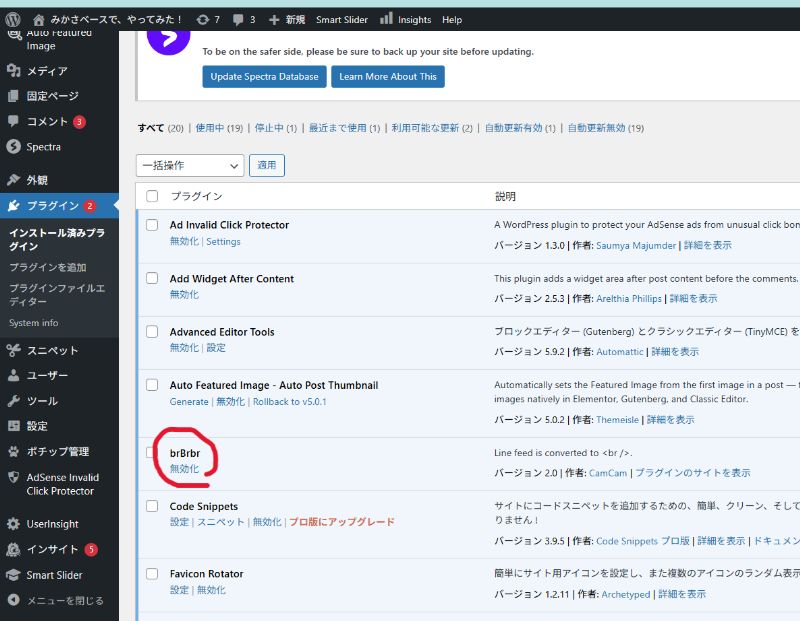The height and width of the screenshot is (621, 800).
Task: Open the bulk actions 一括操作 dropdown
Action: (189, 165)
